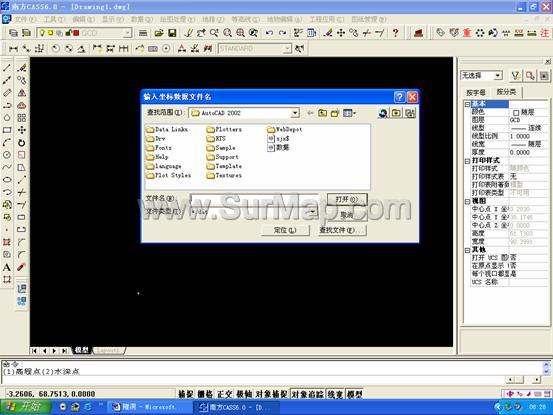Open the STANDARD text style dropdown
Image resolution: width=553 pixels, height=415 pixels.
click(x=288, y=48)
